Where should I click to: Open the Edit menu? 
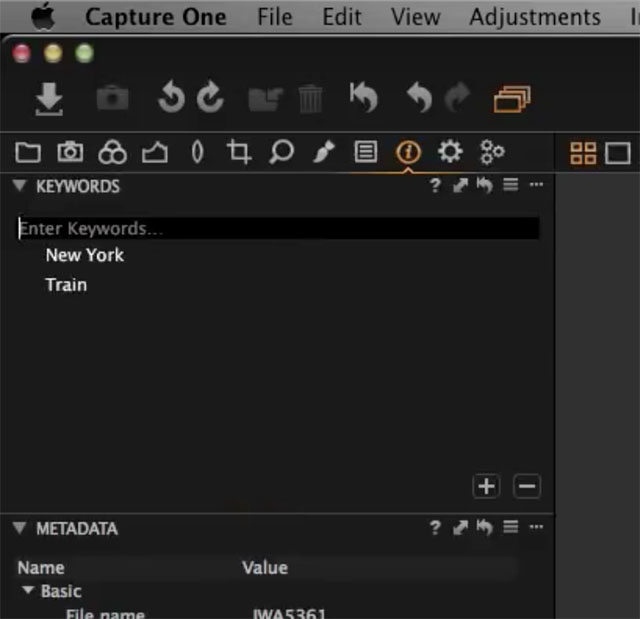tap(342, 17)
